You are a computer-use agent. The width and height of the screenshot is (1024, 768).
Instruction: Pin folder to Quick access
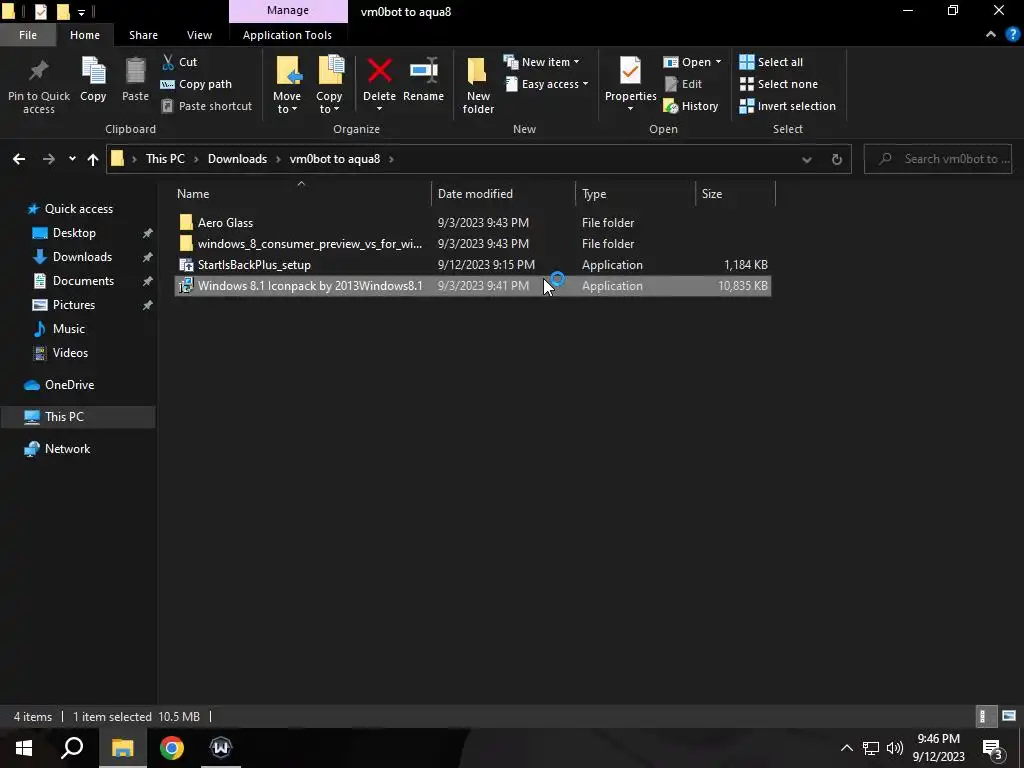point(39,86)
